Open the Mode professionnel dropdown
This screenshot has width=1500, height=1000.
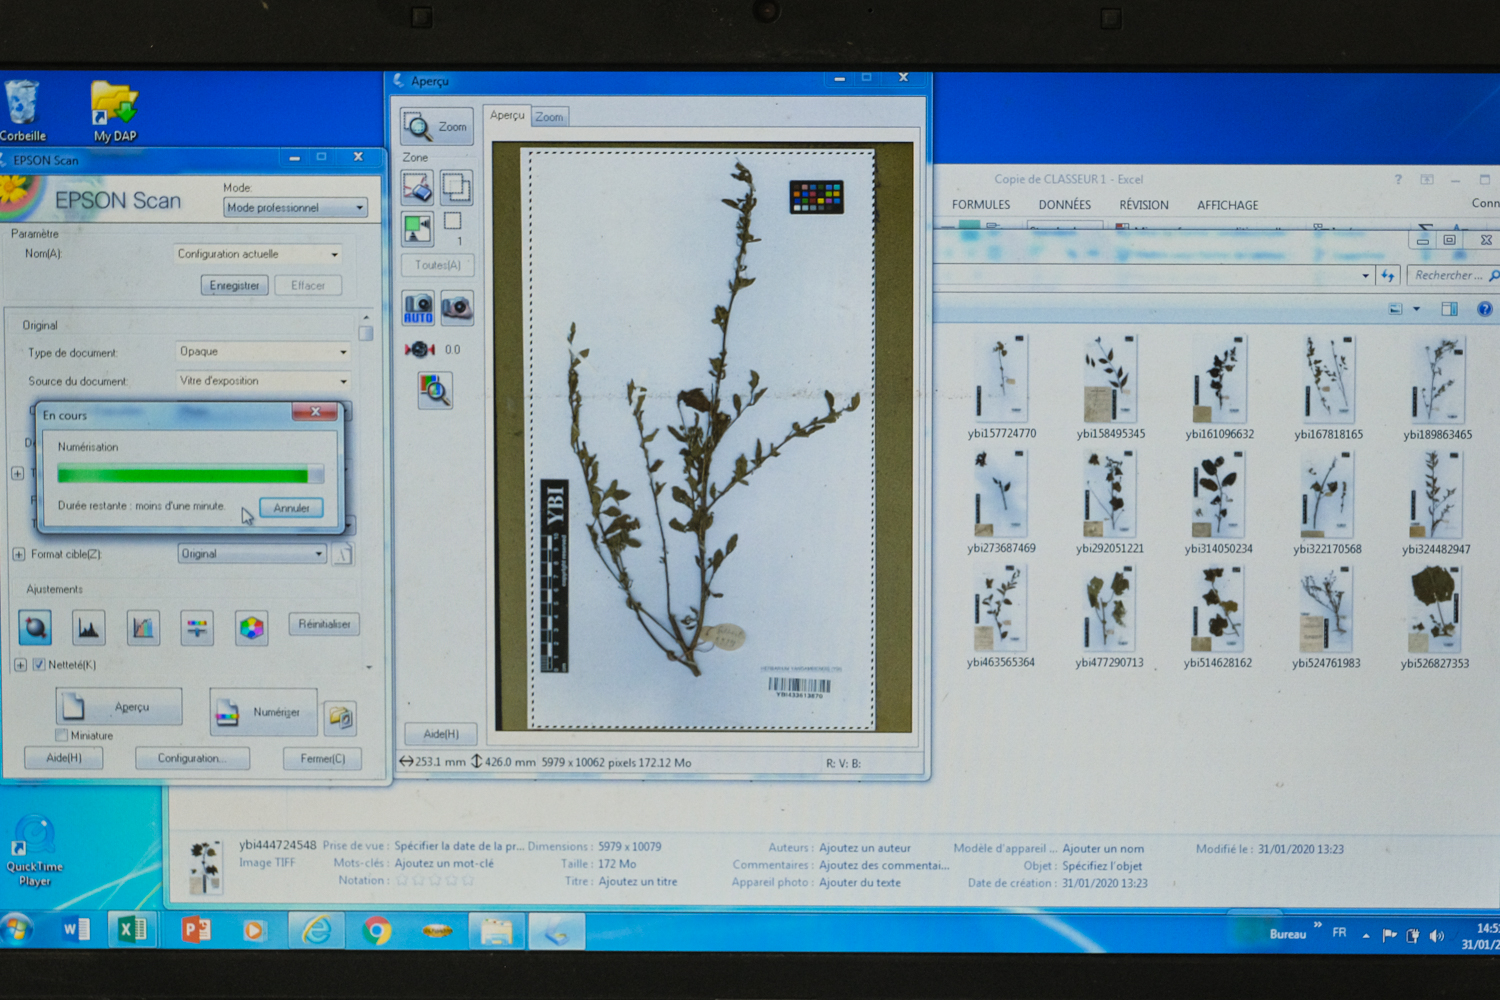(x=296, y=207)
